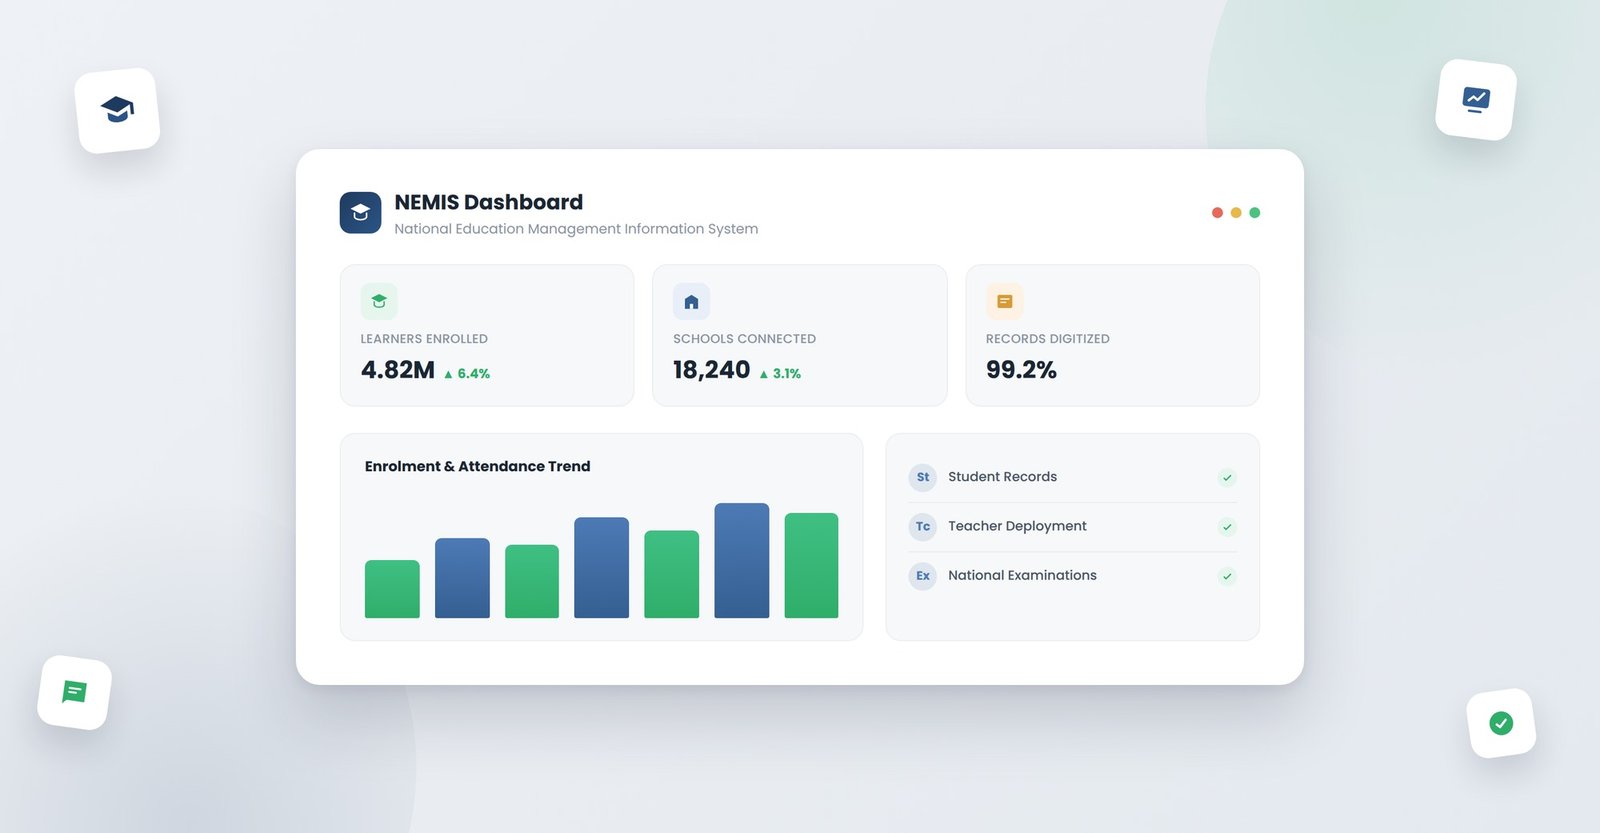1600x833 pixels.
Task: Click the yellow window dot
Action: 1236,213
